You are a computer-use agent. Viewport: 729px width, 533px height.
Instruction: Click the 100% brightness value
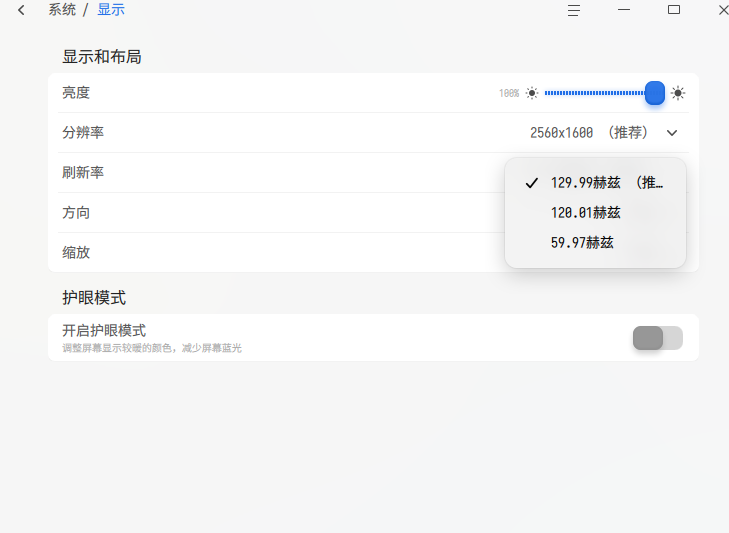[509, 93]
